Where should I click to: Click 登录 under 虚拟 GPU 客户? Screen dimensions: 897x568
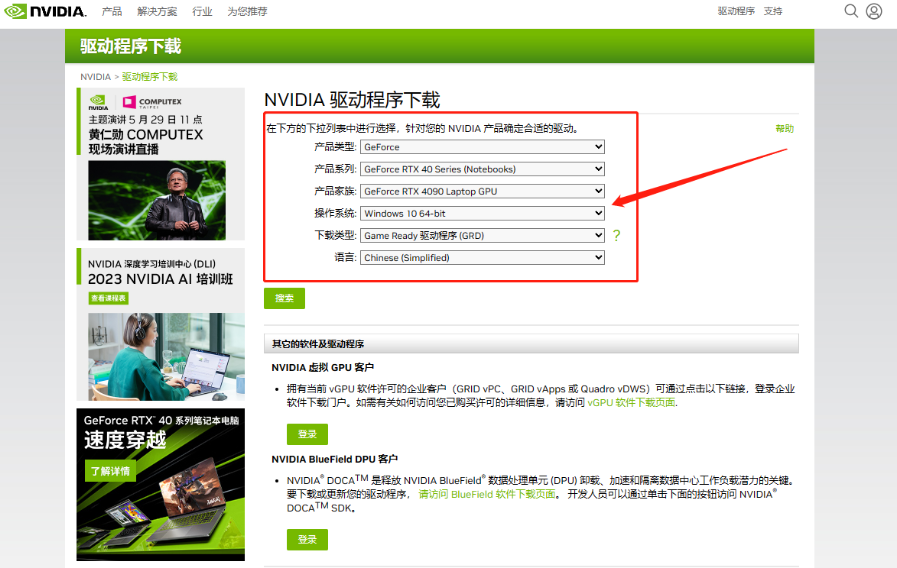pyautogui.click(x=307, y=434)
